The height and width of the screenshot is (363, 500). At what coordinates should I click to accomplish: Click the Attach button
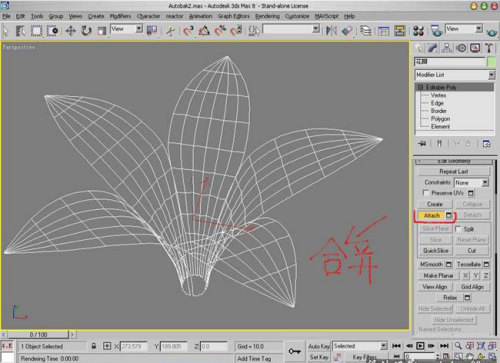[432, 215]
